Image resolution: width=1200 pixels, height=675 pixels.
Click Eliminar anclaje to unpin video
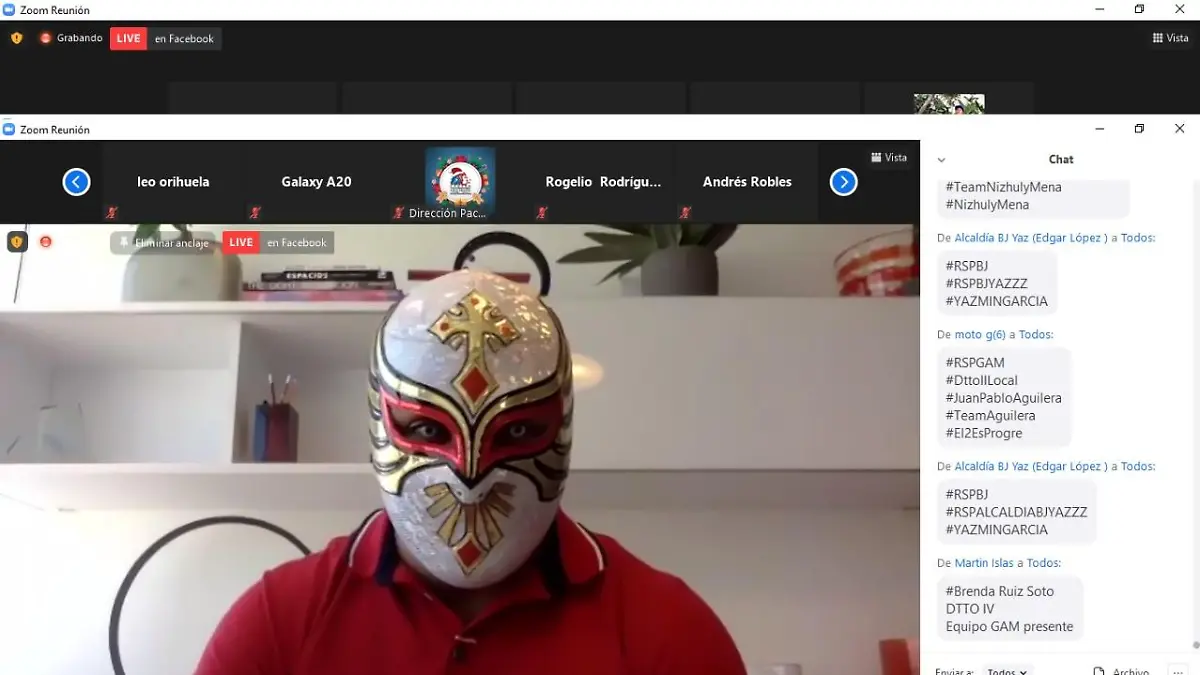tap(163, 243)
